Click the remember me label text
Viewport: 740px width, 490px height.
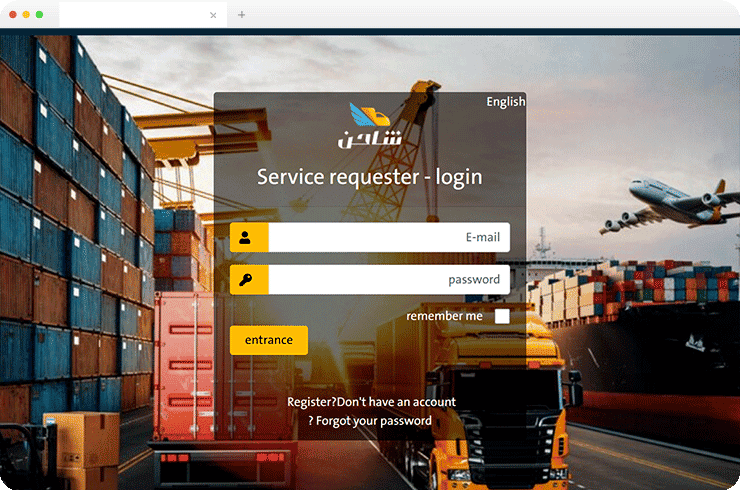coord(444,316)
